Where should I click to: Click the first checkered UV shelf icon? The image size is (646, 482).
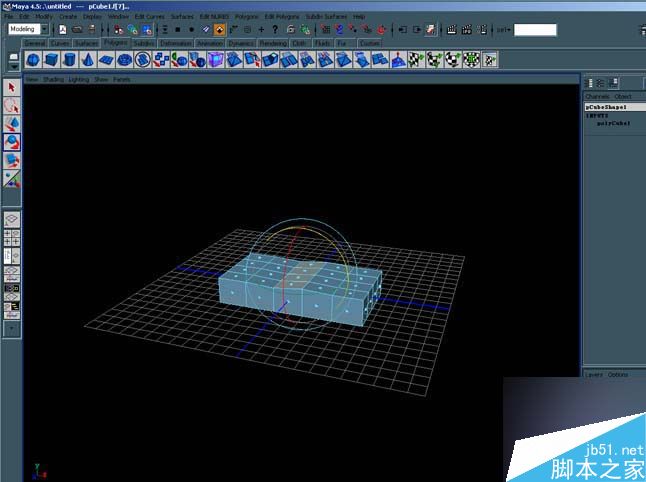416,60
